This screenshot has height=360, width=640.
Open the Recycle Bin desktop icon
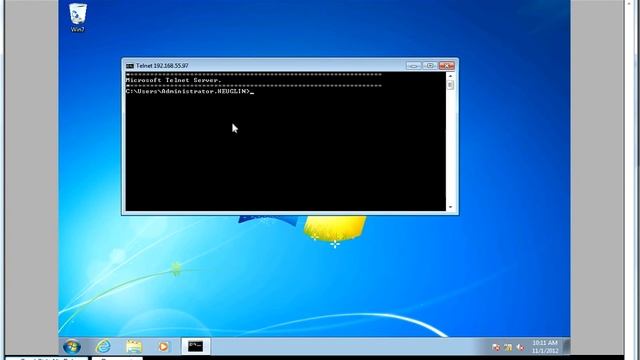(x=78, y=17)
